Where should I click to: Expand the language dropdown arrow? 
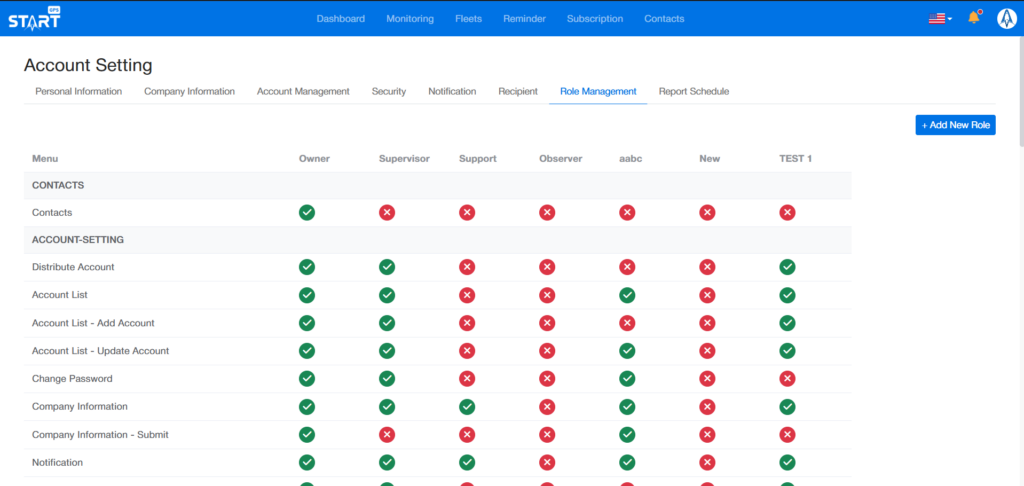950,19
